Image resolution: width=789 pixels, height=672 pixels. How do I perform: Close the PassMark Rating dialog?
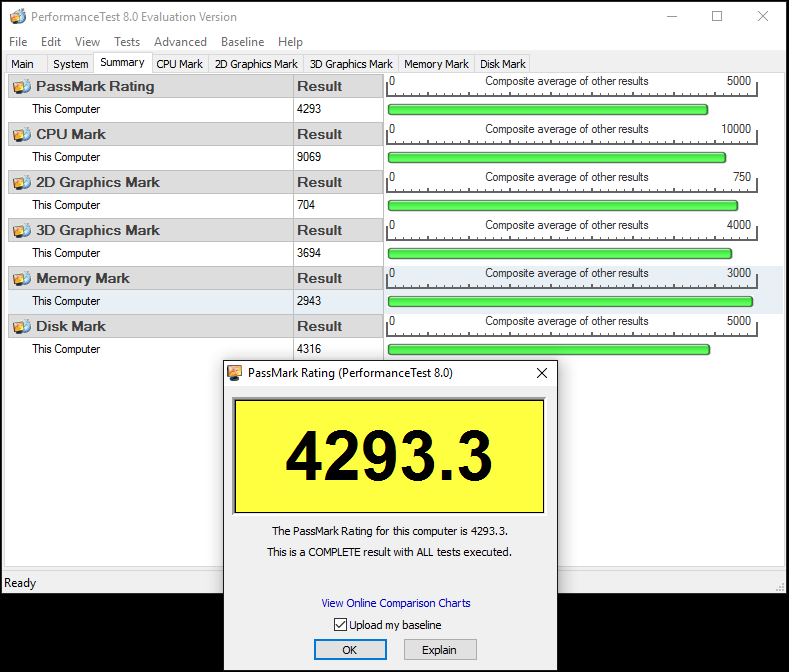click(542, 373)
